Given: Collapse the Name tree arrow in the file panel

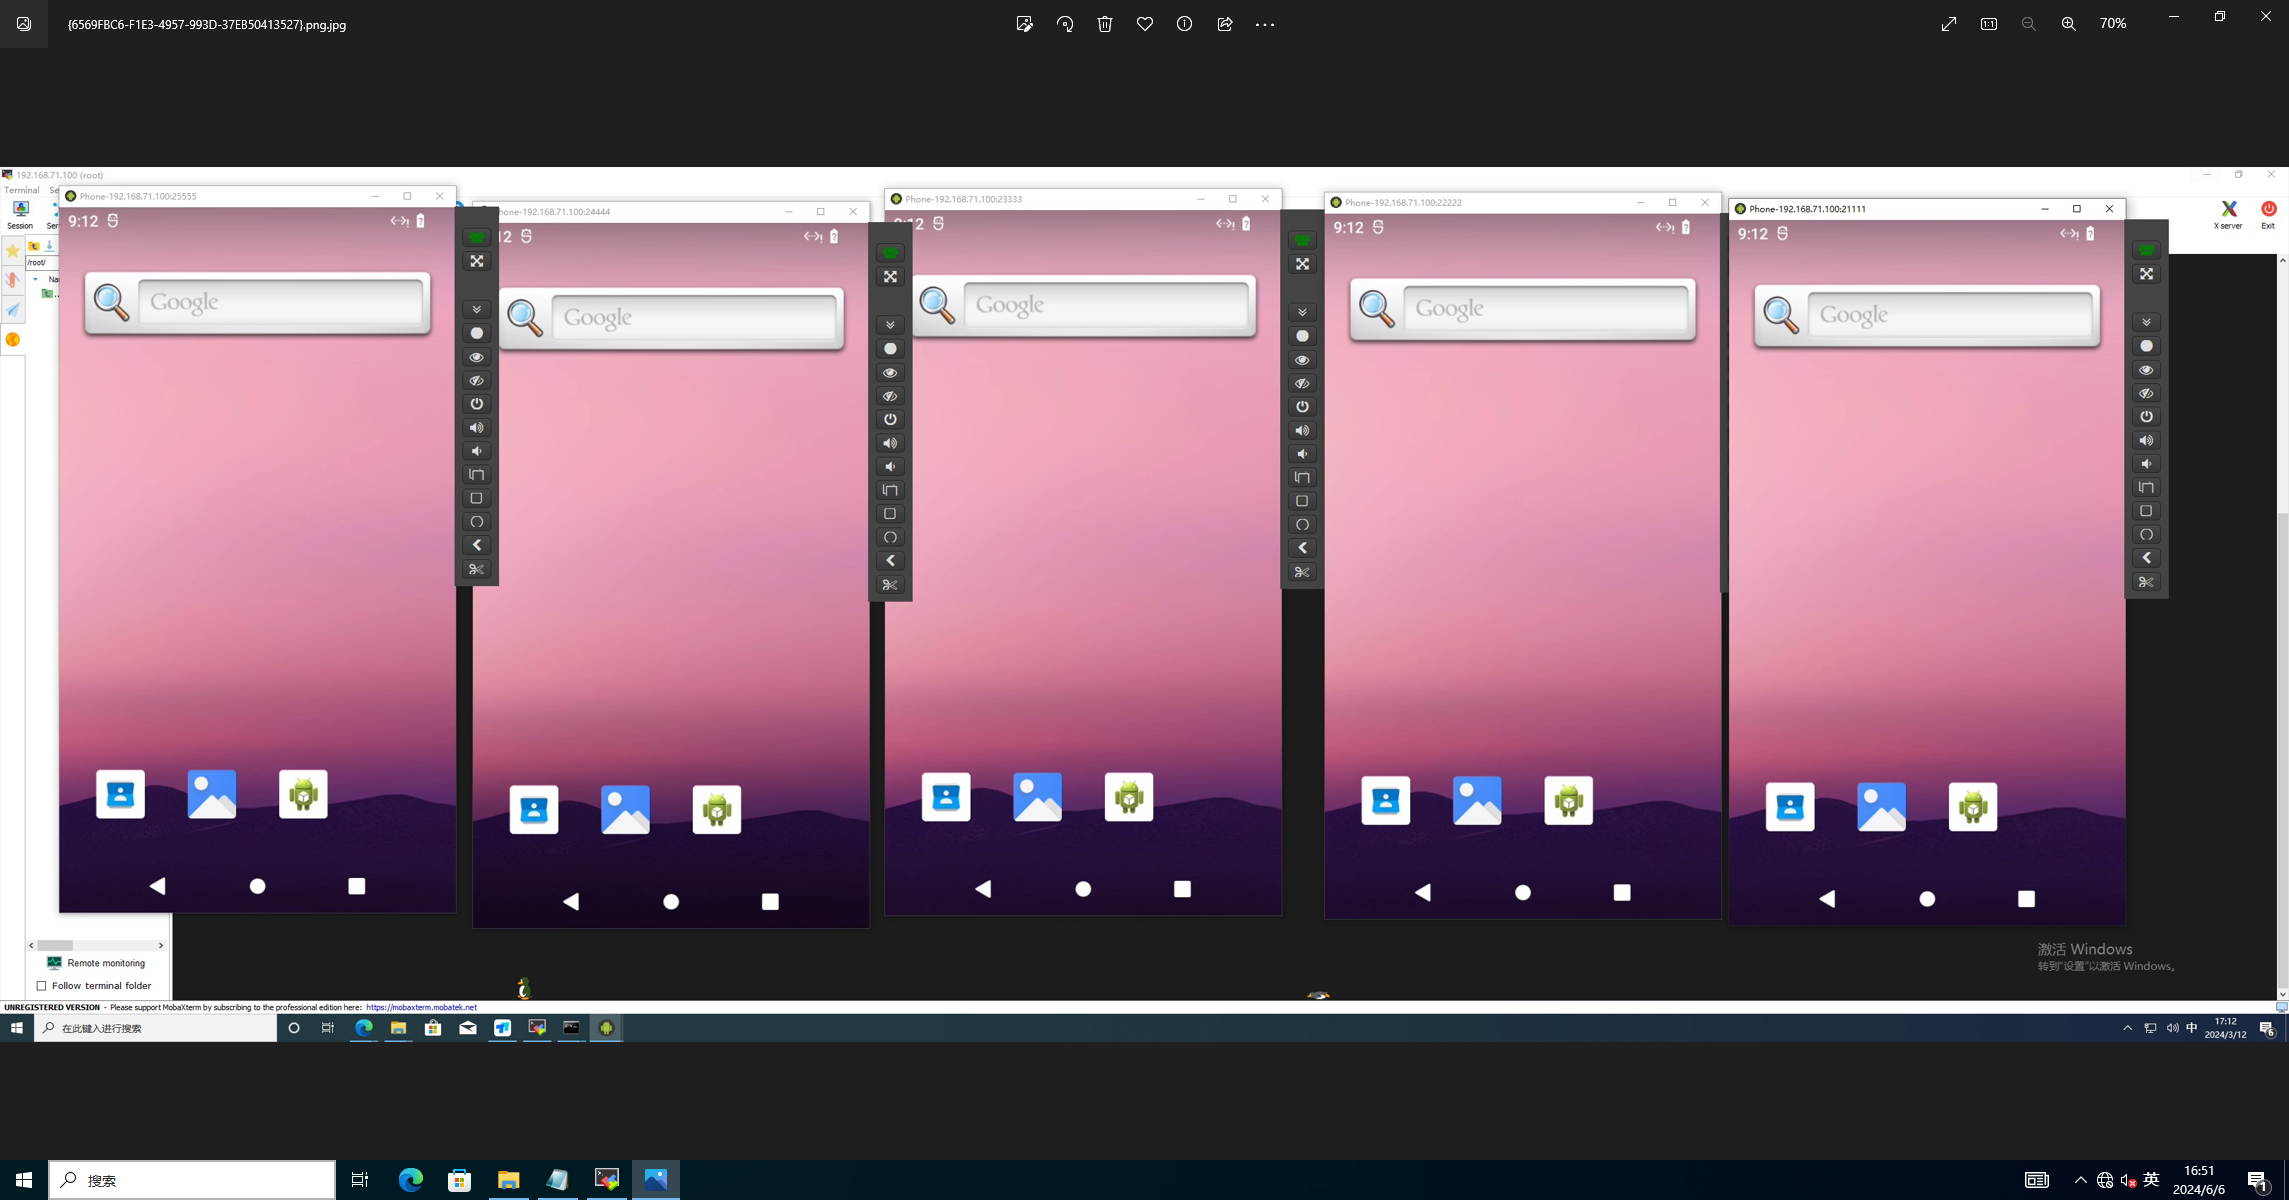Looking at the screenshot, I should [36, 279].
